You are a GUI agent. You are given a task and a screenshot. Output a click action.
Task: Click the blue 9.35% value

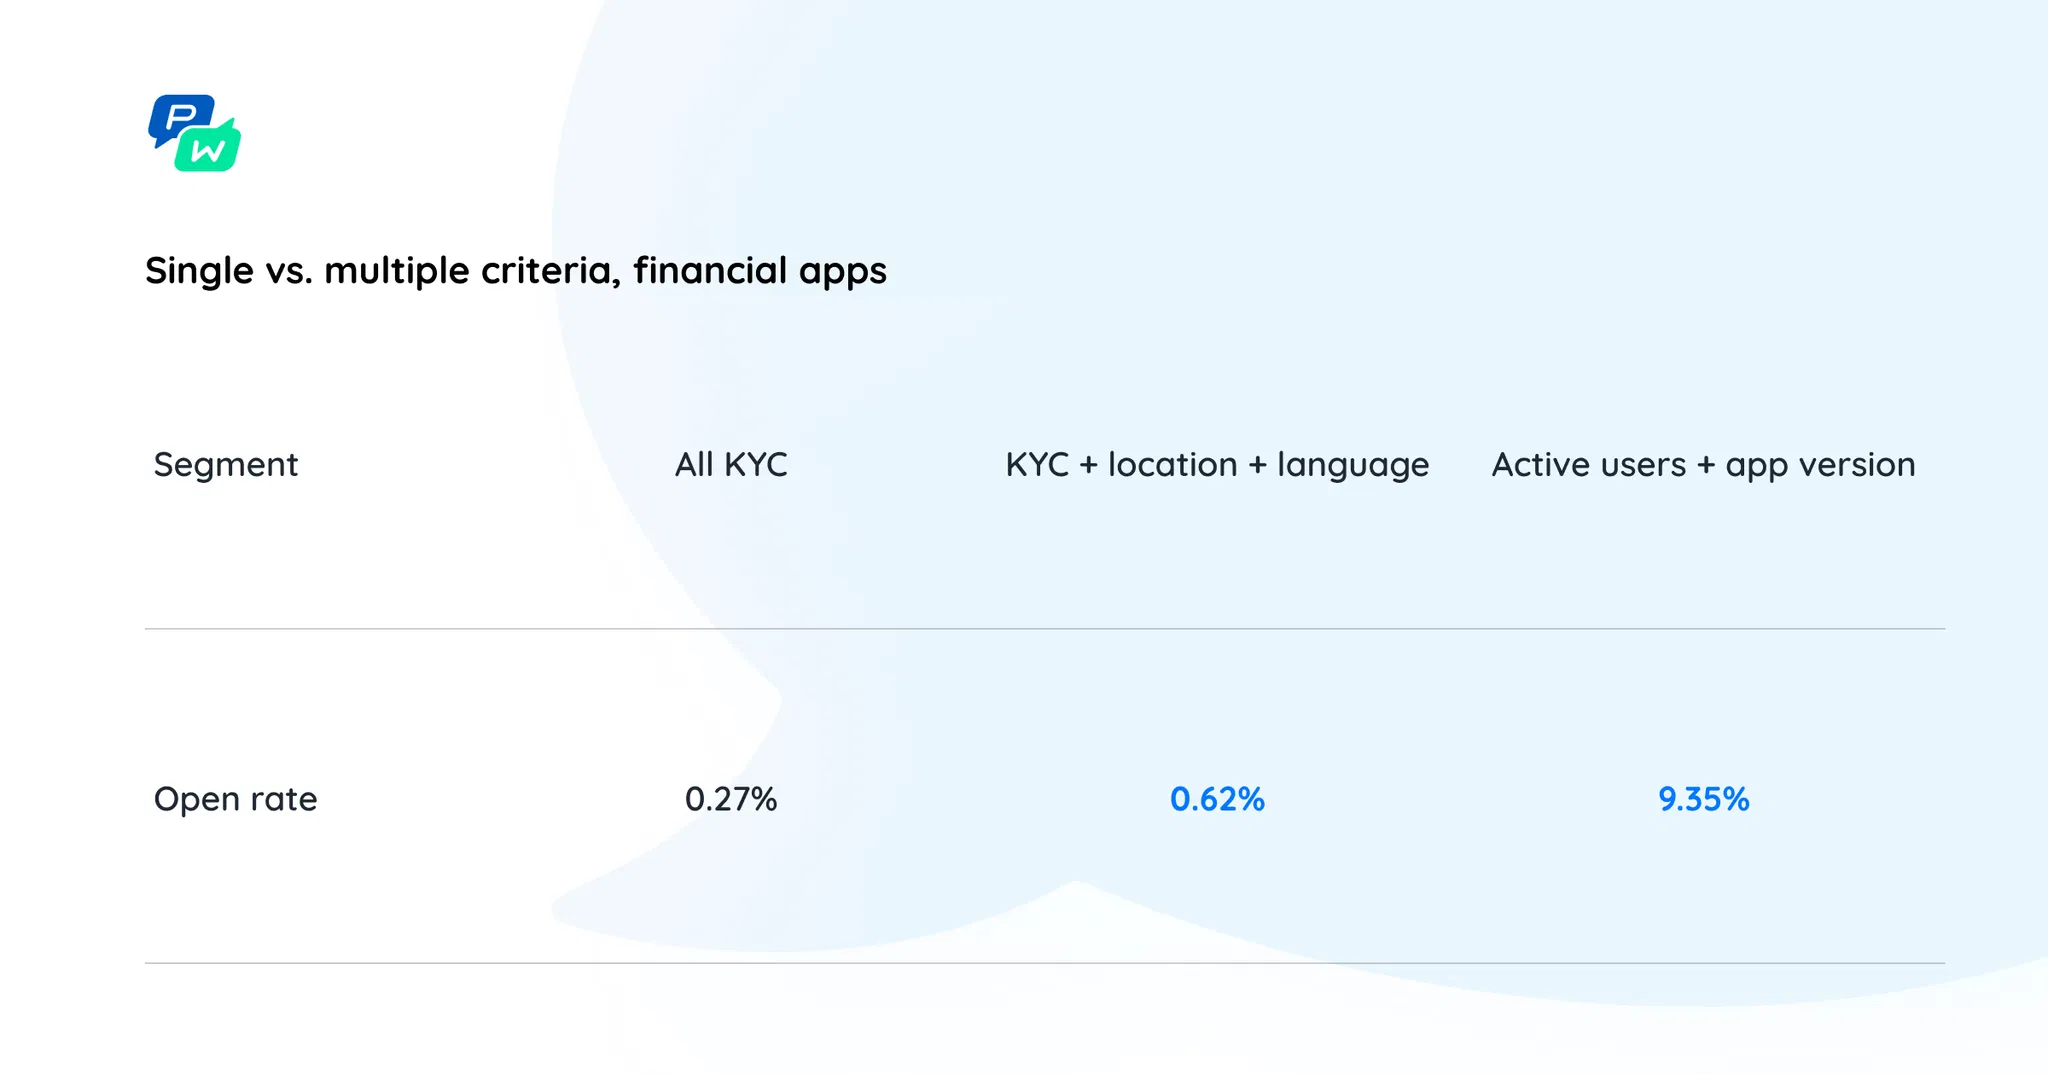tap(1703, 799)
